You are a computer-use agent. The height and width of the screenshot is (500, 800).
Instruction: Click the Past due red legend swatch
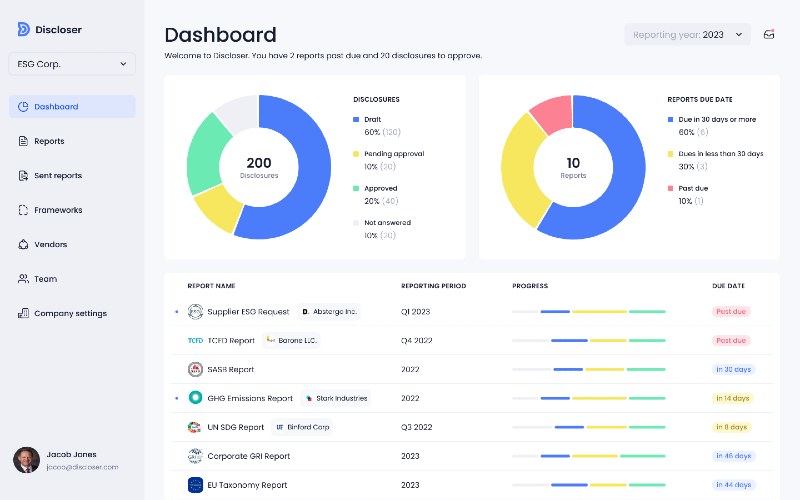tap(670, 188)
